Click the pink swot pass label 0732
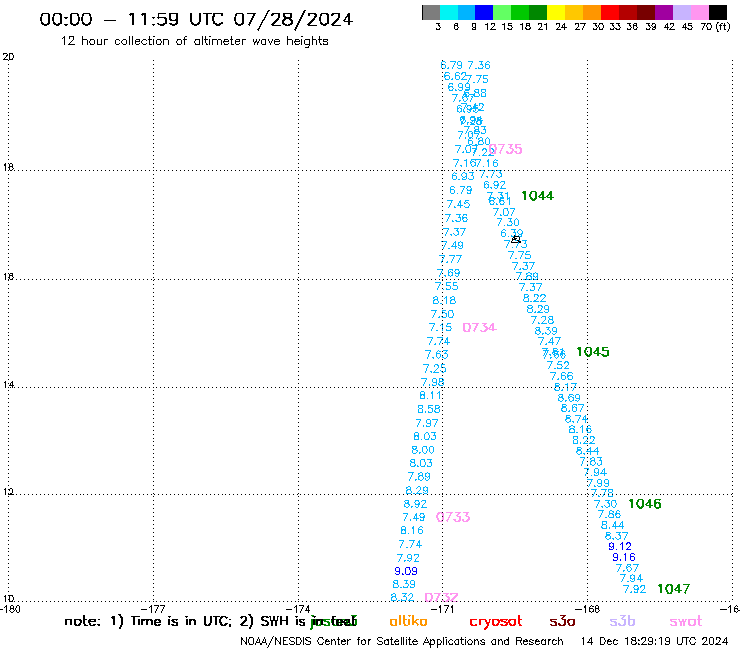The width and height of the screenshot is (740, 650). pos(441,597)
